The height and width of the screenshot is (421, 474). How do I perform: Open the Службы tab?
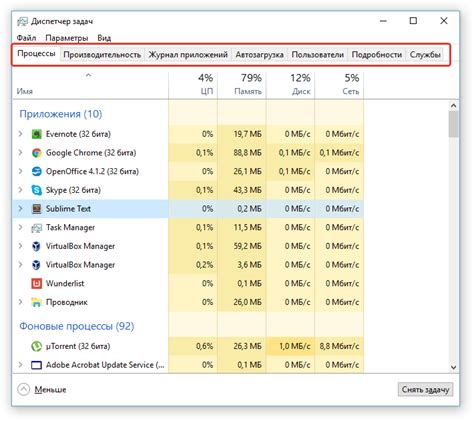tap(425, 55)
